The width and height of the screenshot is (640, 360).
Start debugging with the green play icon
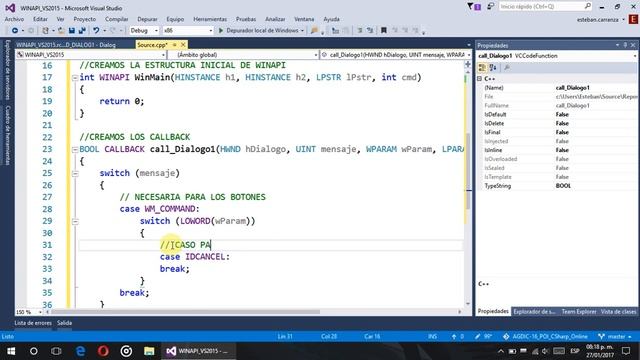(221, 31)
